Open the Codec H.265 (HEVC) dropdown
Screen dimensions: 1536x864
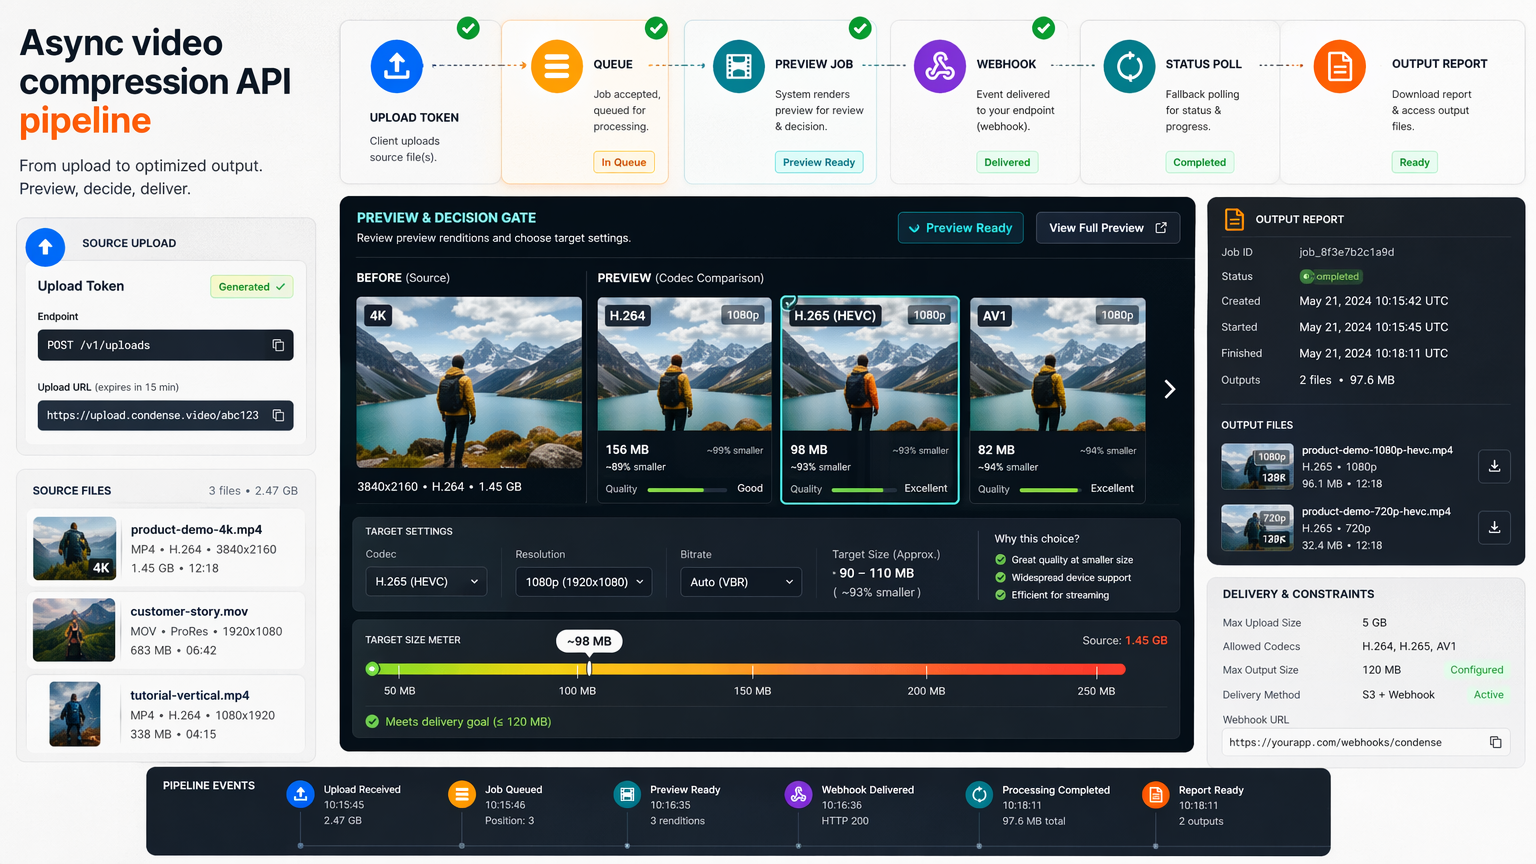[426, 581]
